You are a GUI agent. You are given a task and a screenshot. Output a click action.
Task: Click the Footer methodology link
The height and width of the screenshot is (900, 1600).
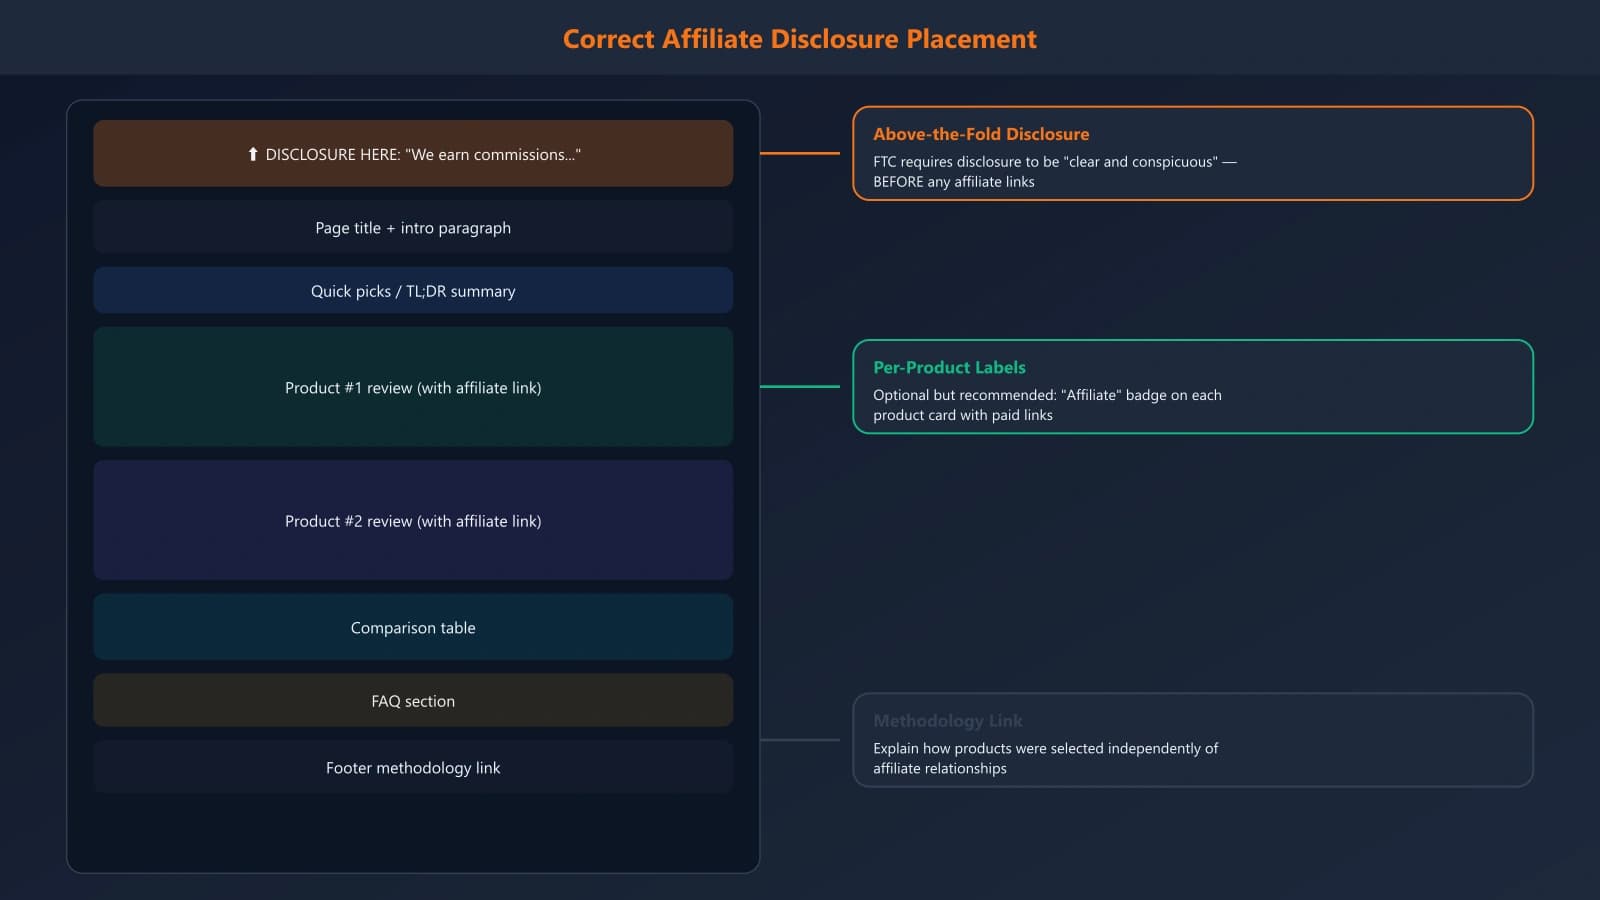click(413, 767)
